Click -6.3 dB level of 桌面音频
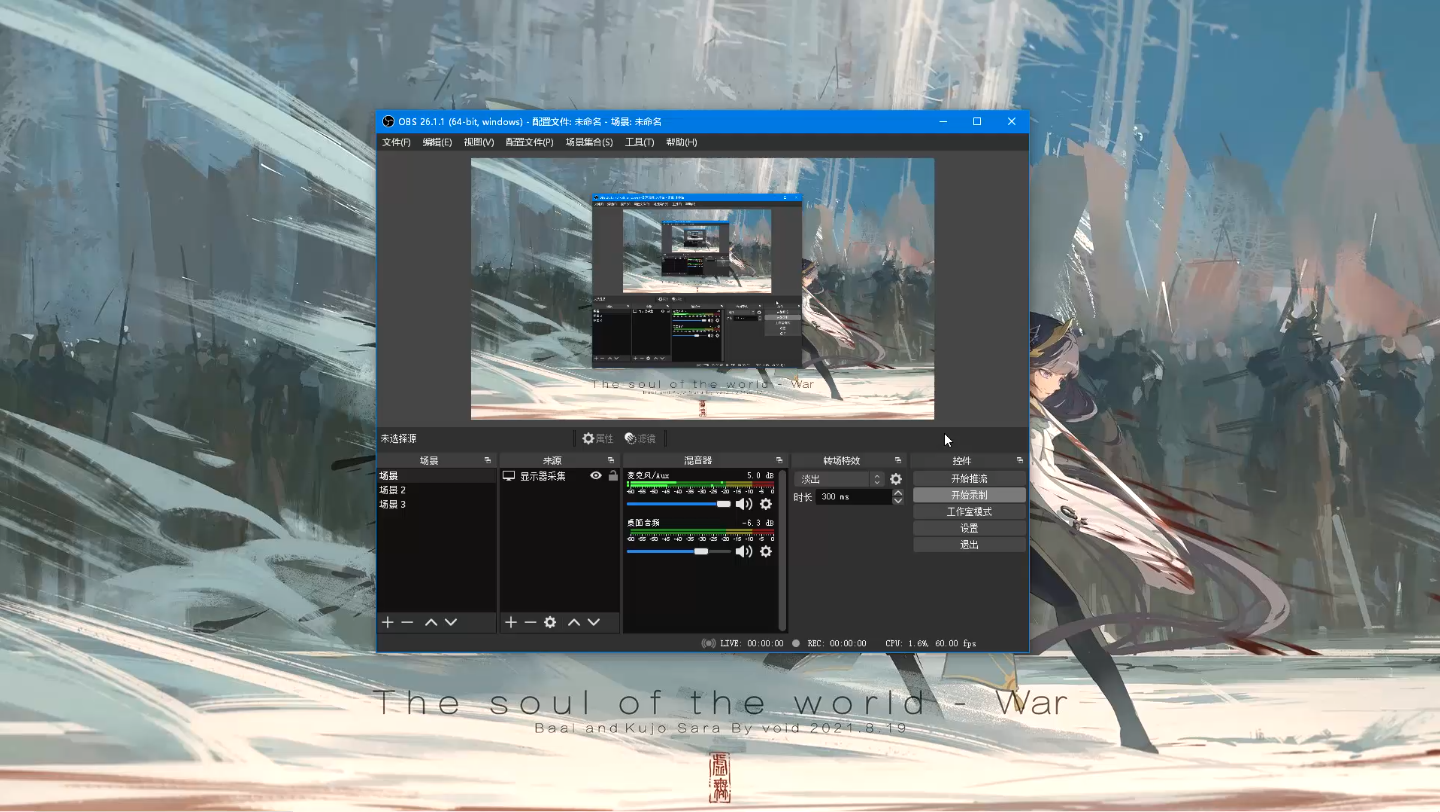Viewport: 1440px width, 812px height. point(757,522)
